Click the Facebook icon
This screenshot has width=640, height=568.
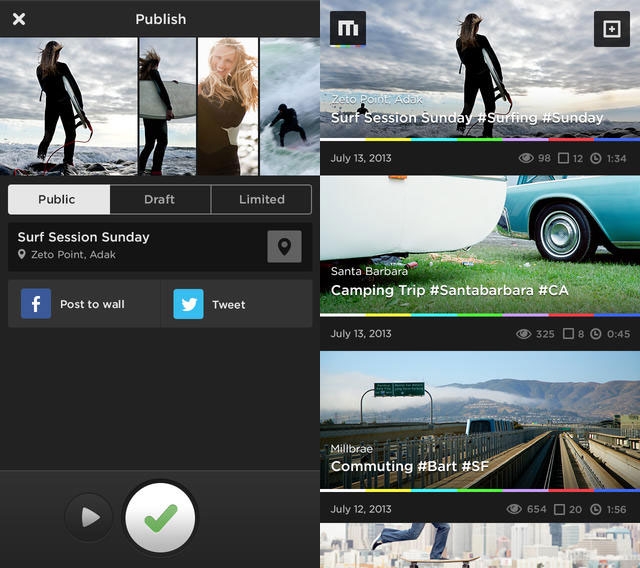pyautogui.click(x=36, y=304)
